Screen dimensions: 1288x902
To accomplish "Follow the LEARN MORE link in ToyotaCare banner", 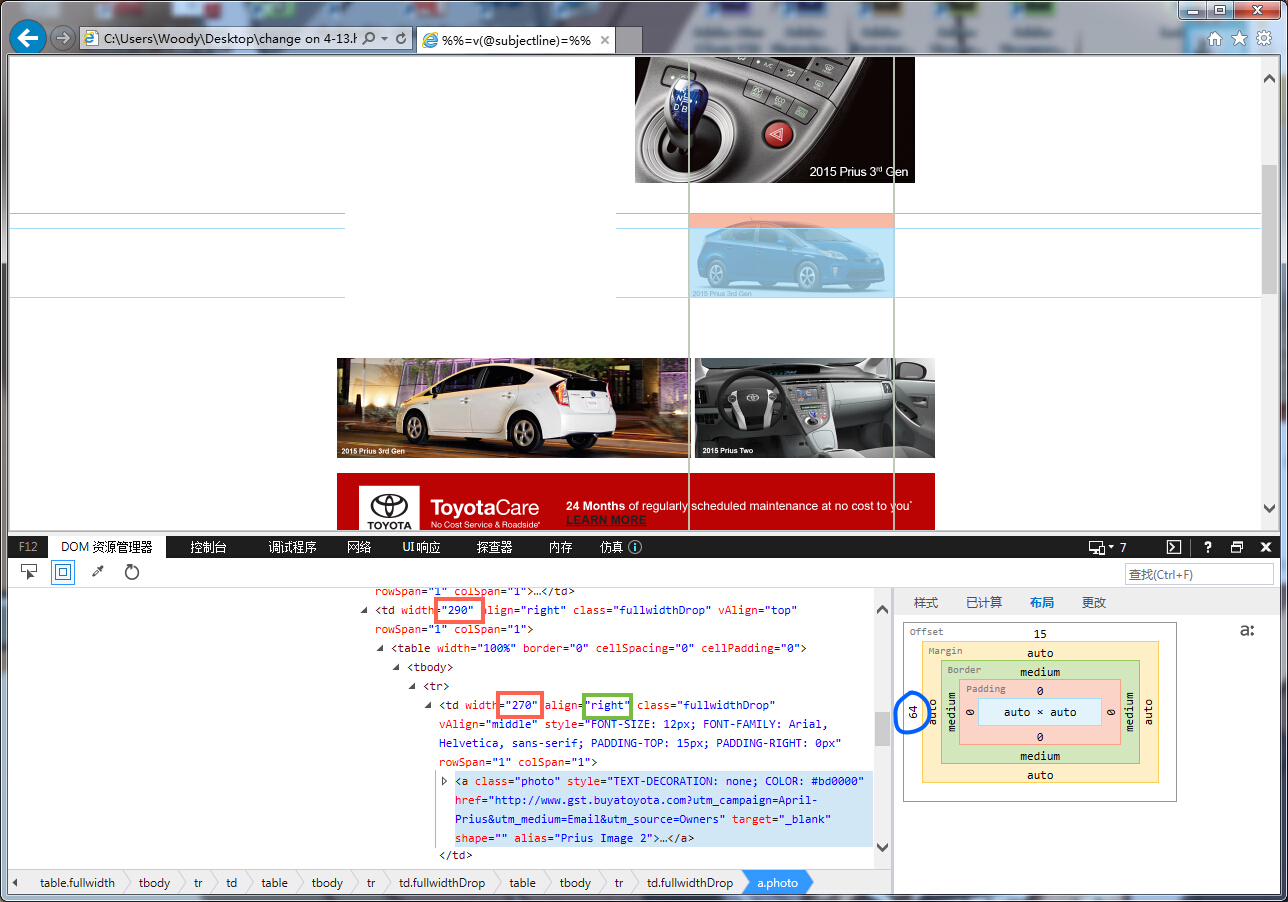I will pyautogui.click(x=606, y=520).
